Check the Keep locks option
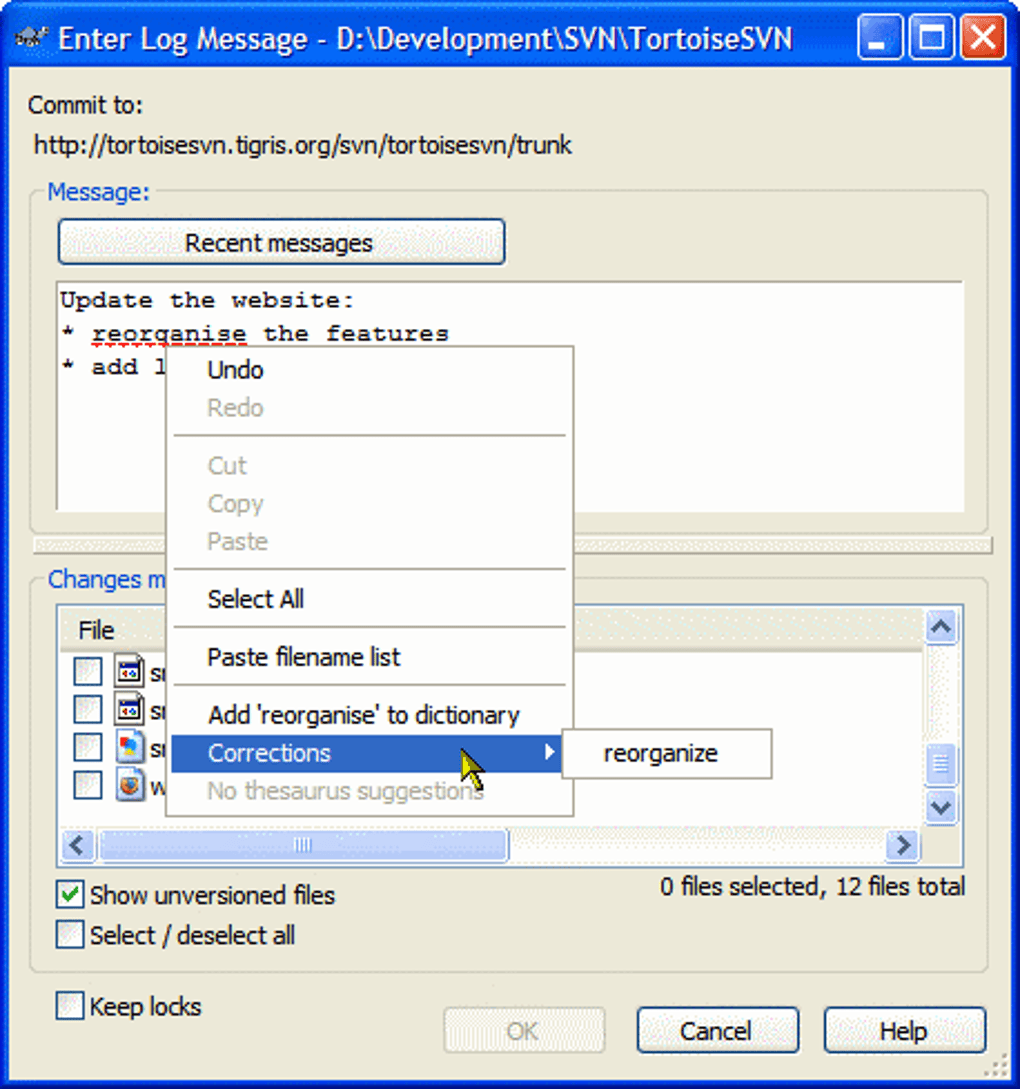1020x1089 pixels. tap(68, 1006)
